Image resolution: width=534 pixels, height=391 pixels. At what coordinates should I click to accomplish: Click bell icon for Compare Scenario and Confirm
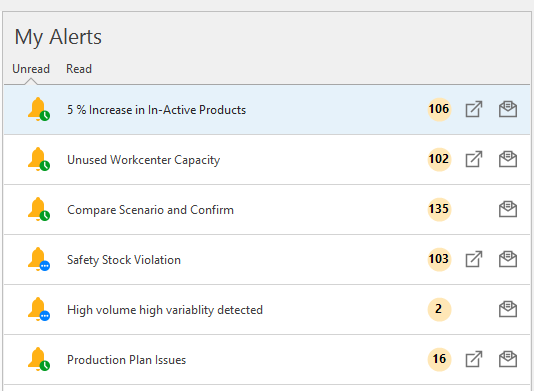point(39,209)
